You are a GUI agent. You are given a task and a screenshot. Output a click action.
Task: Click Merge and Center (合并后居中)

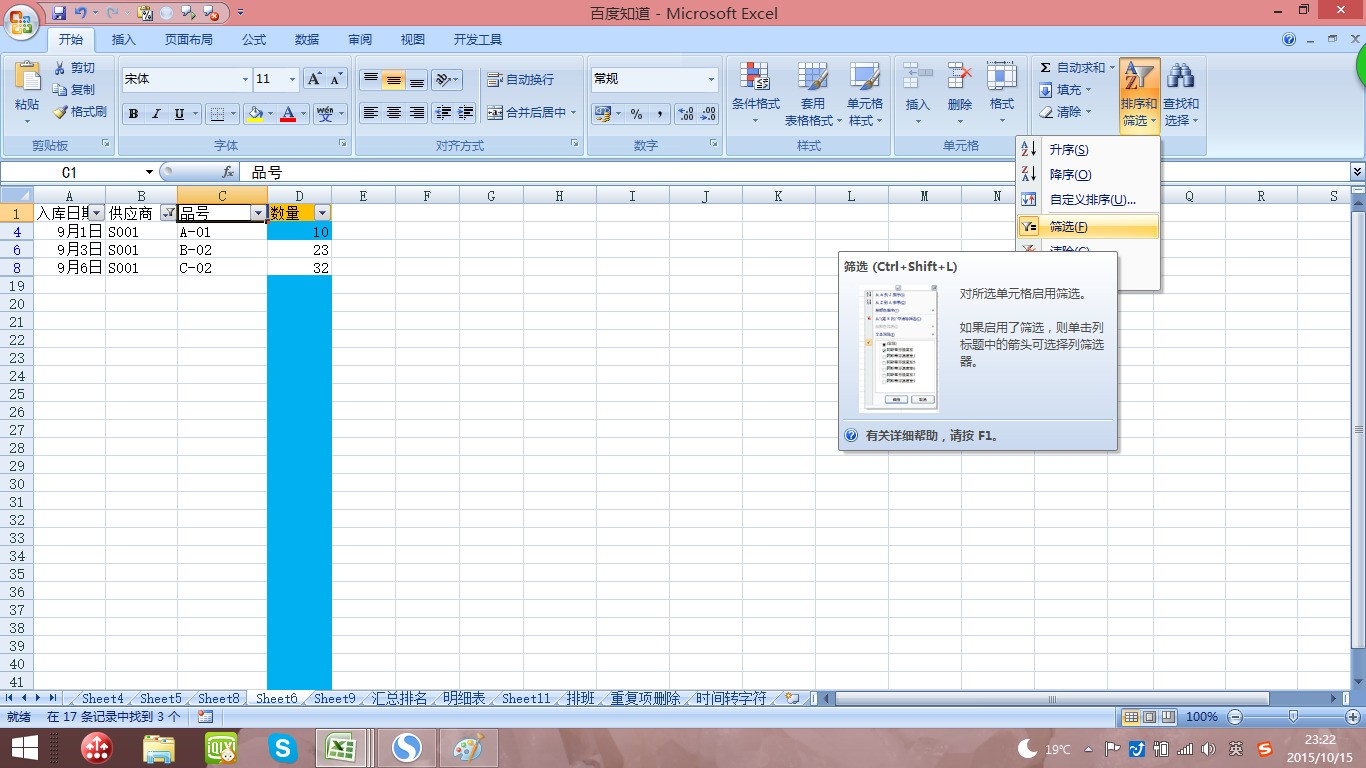click(x=532, y=113)
